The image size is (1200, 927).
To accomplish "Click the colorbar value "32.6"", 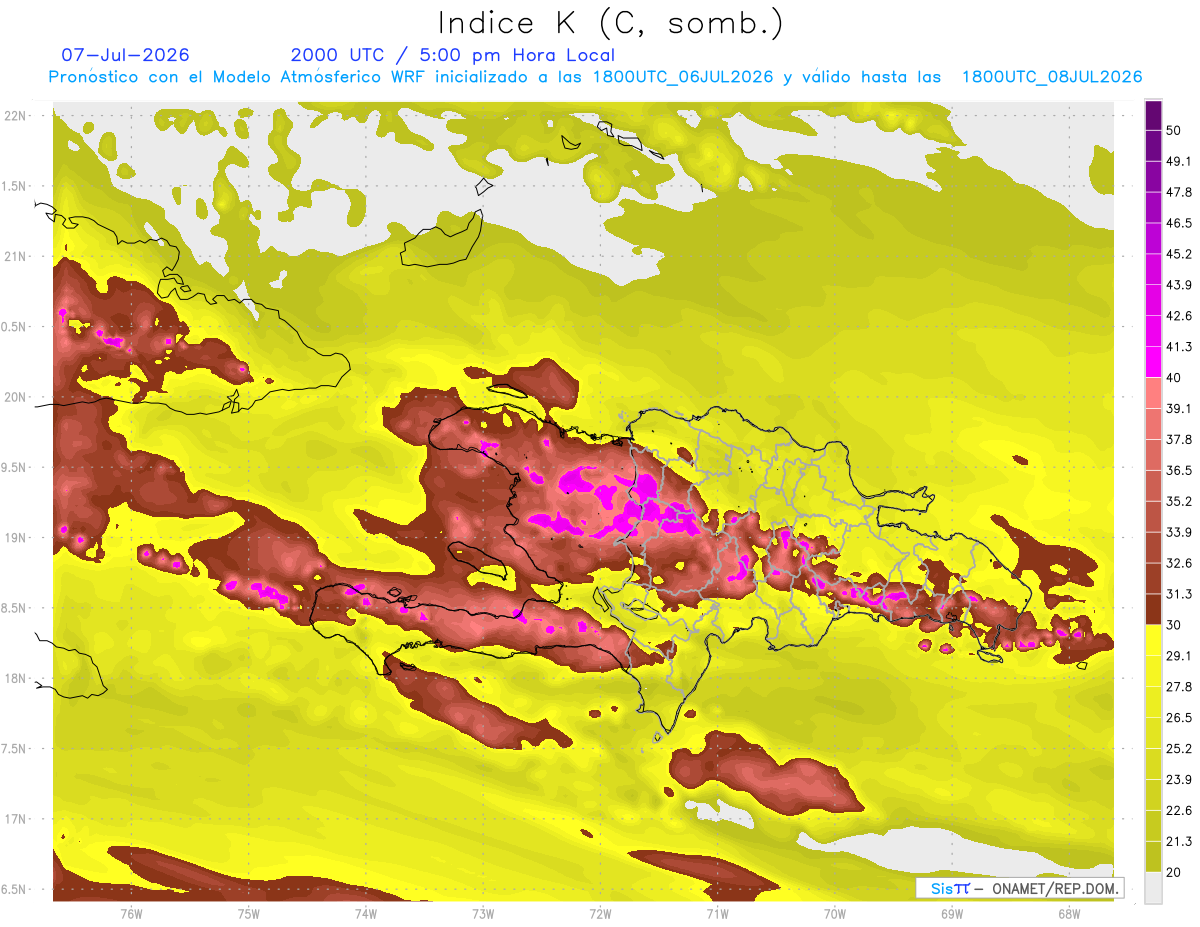I will click(1179, 563).
